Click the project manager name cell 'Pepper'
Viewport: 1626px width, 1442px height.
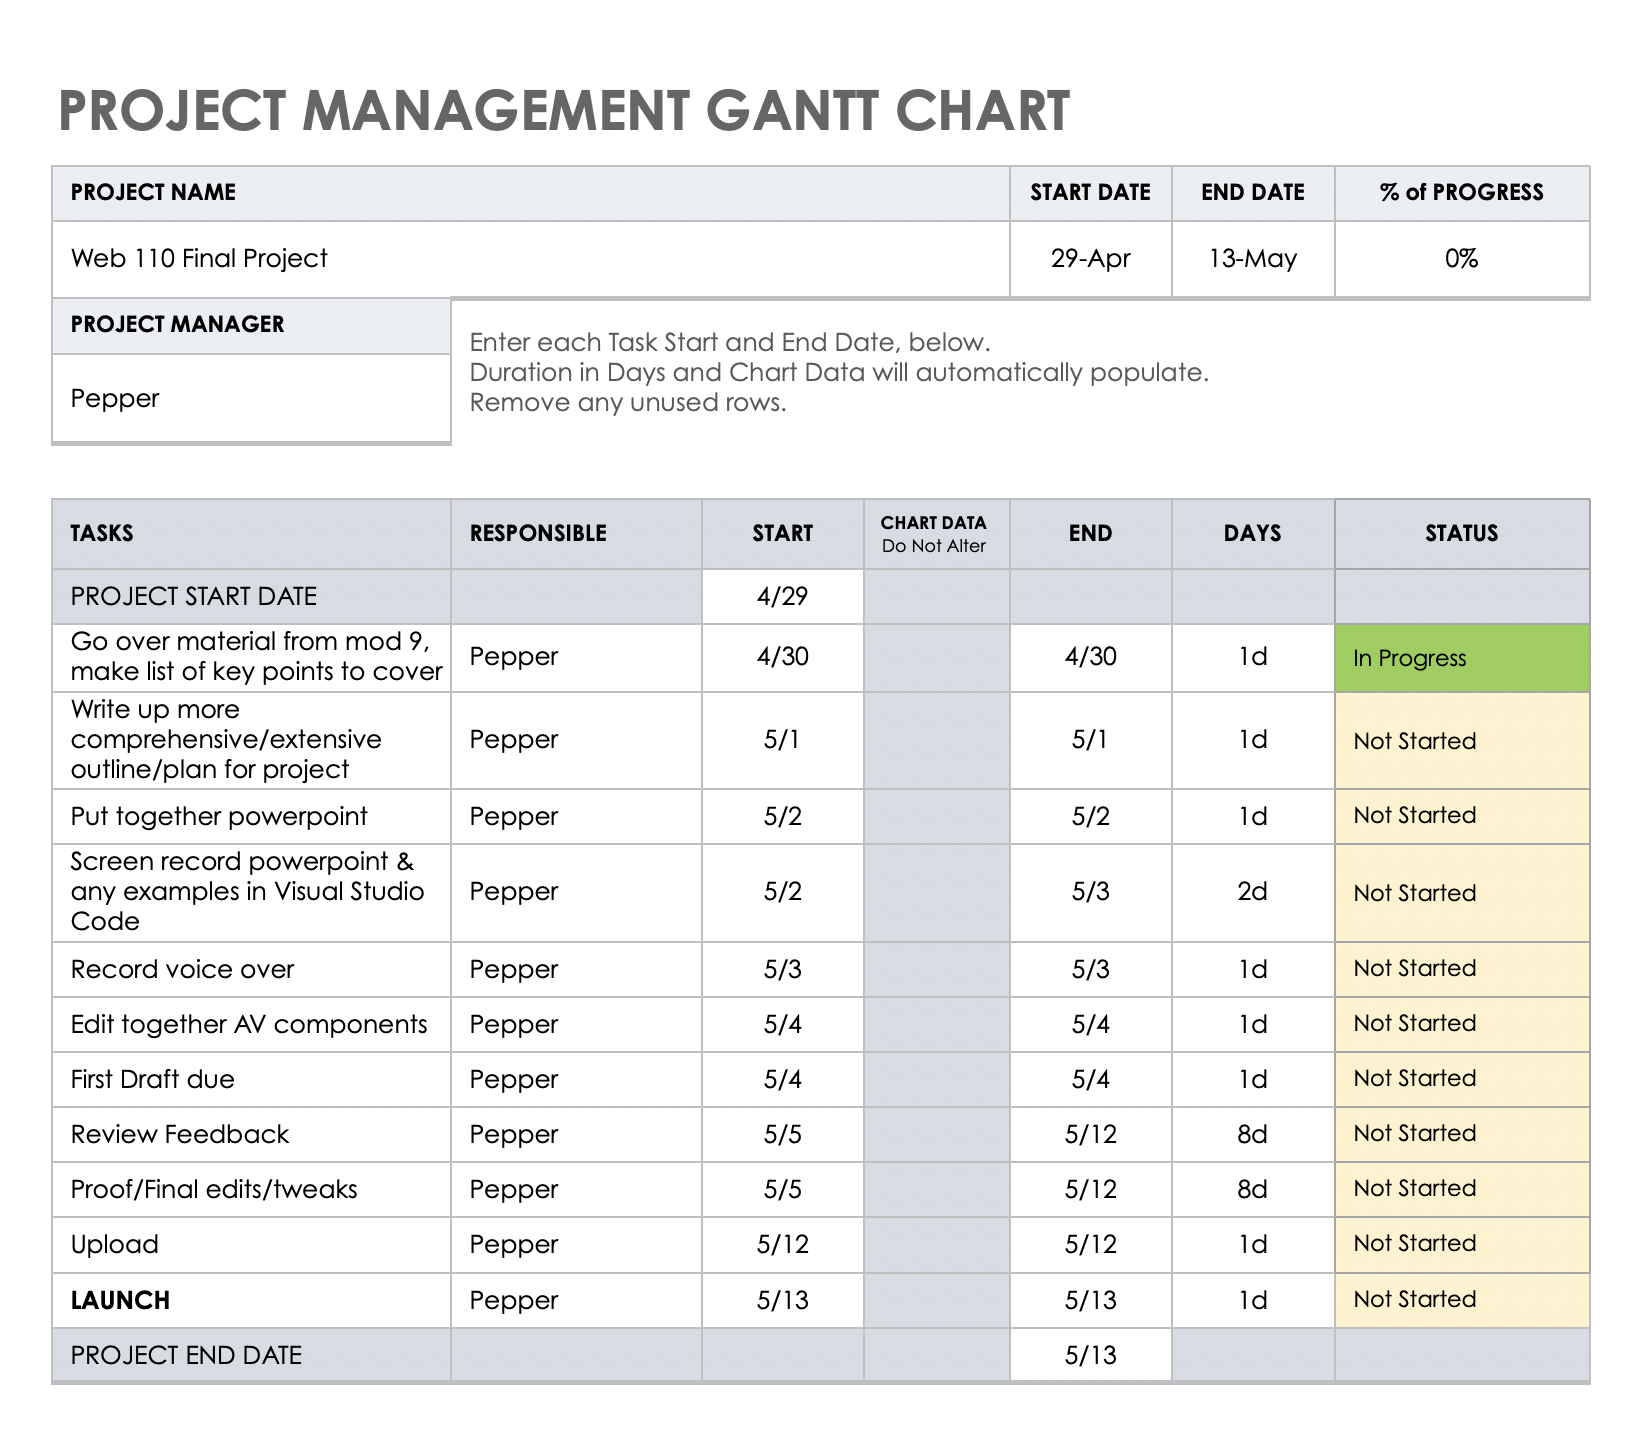251,398
